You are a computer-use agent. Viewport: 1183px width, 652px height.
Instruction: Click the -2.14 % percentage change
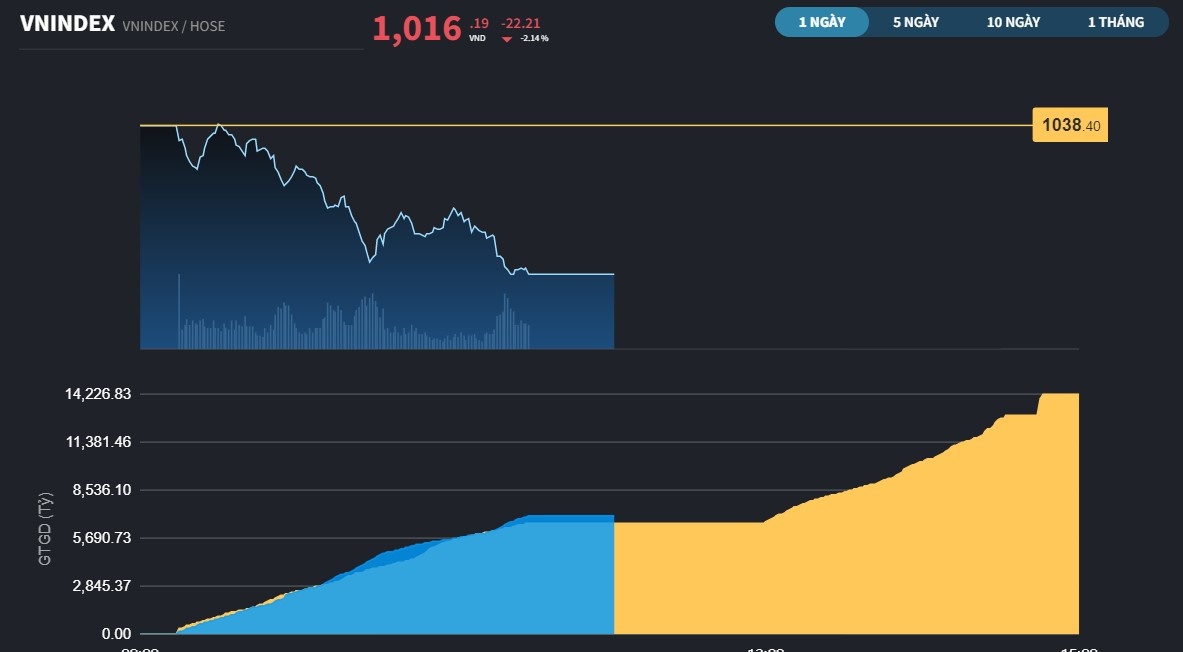coord(535,38)
